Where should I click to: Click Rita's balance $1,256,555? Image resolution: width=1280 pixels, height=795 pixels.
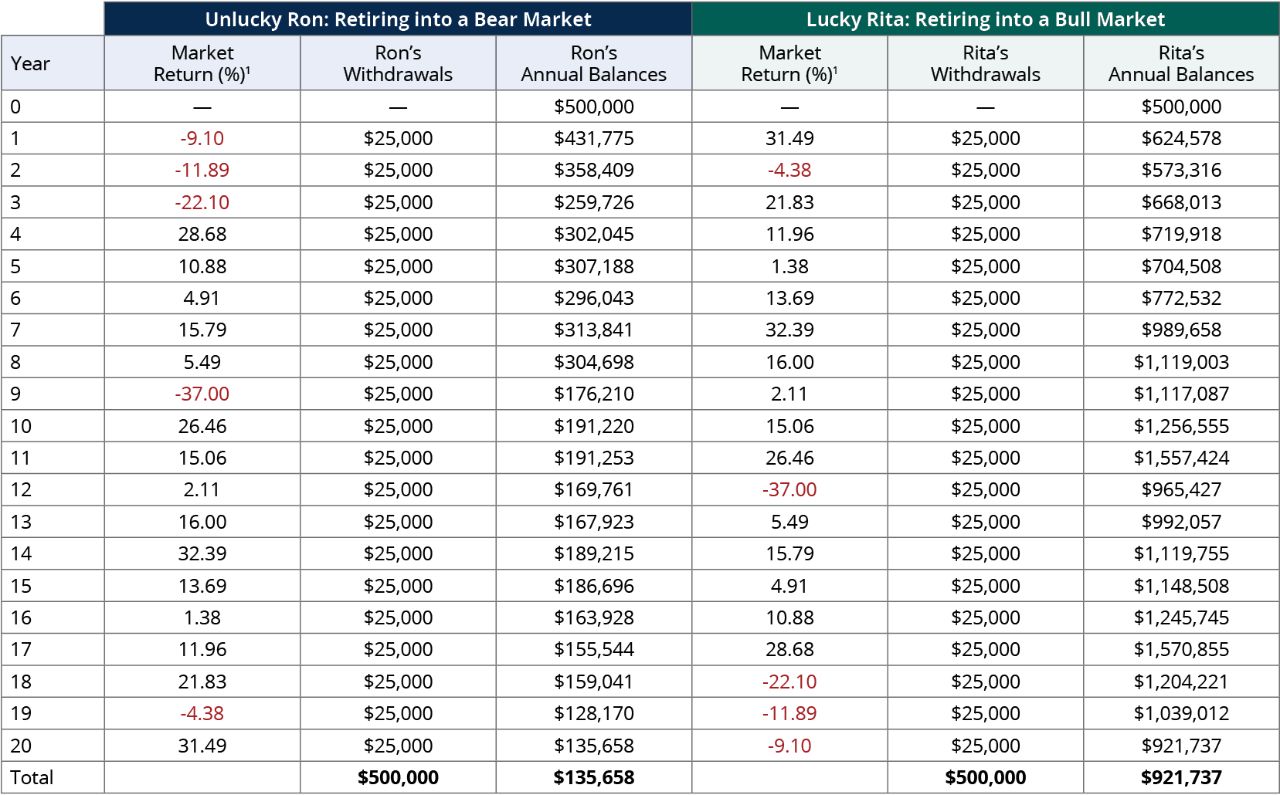click(1181, 426)
